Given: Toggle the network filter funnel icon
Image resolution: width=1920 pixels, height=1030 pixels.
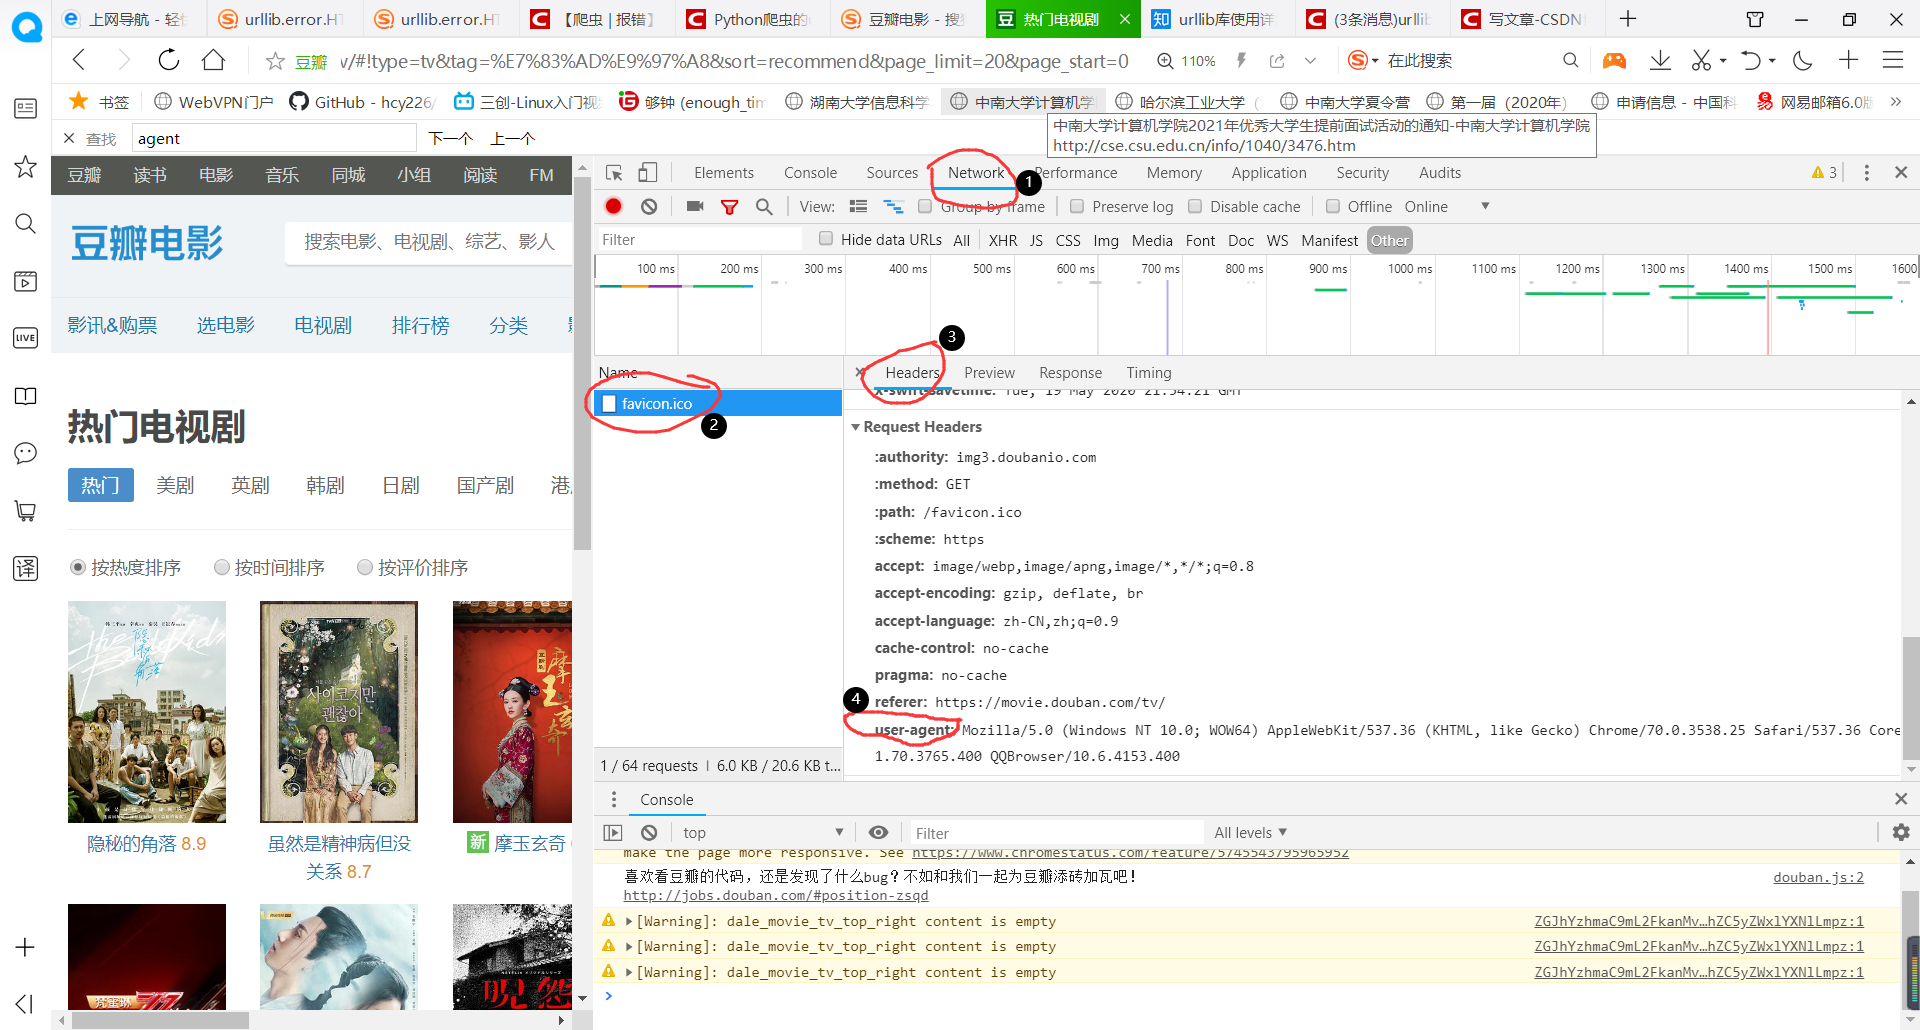Looking at the screenshot, I should point(730,207).
